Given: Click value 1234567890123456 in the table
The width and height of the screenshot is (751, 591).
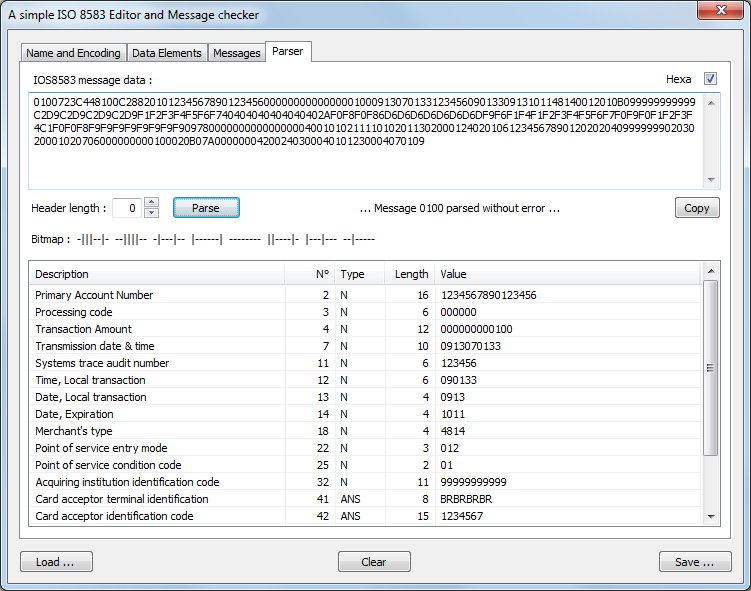Looking at the screenshot, I should click(x=489, y=295).
